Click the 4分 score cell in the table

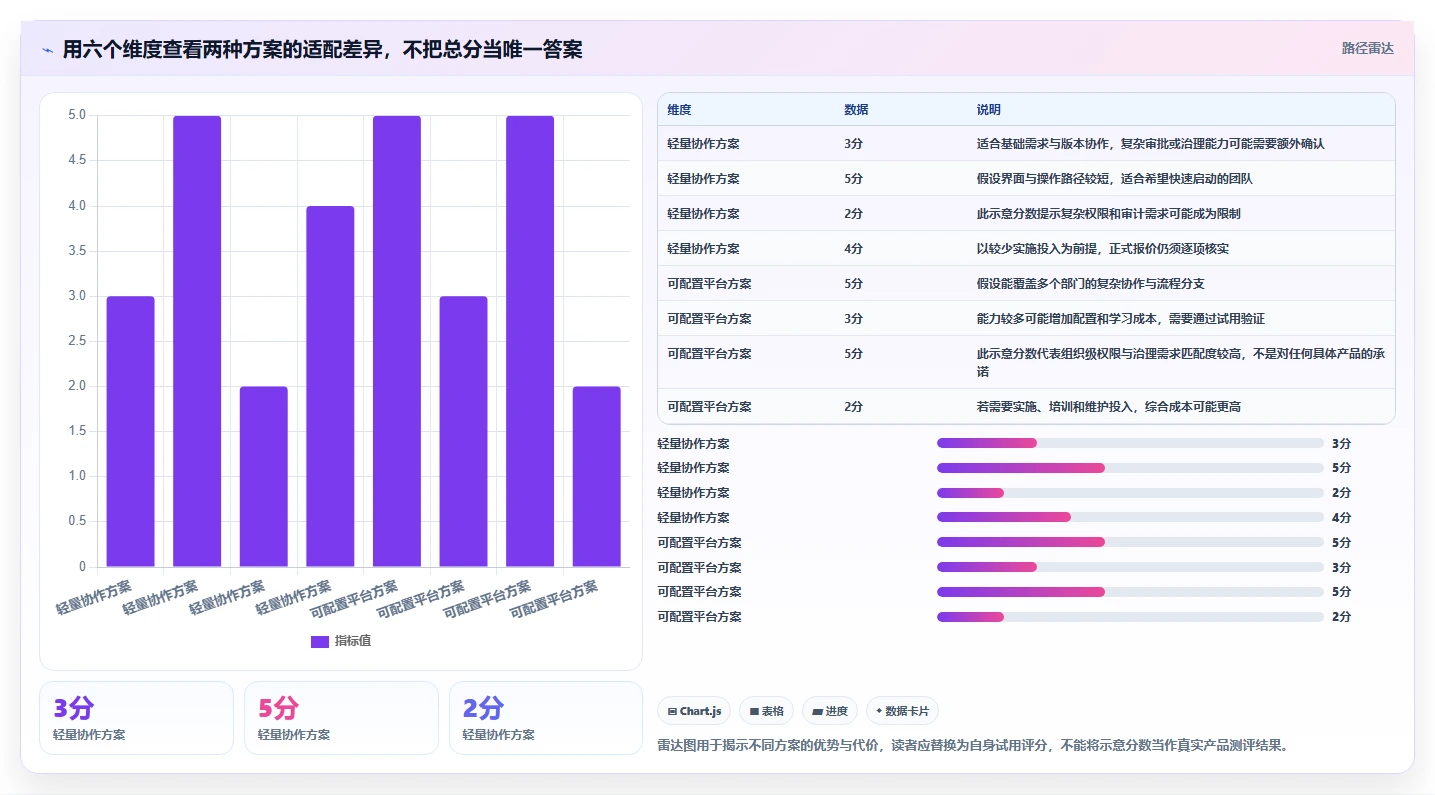[854, 249]
